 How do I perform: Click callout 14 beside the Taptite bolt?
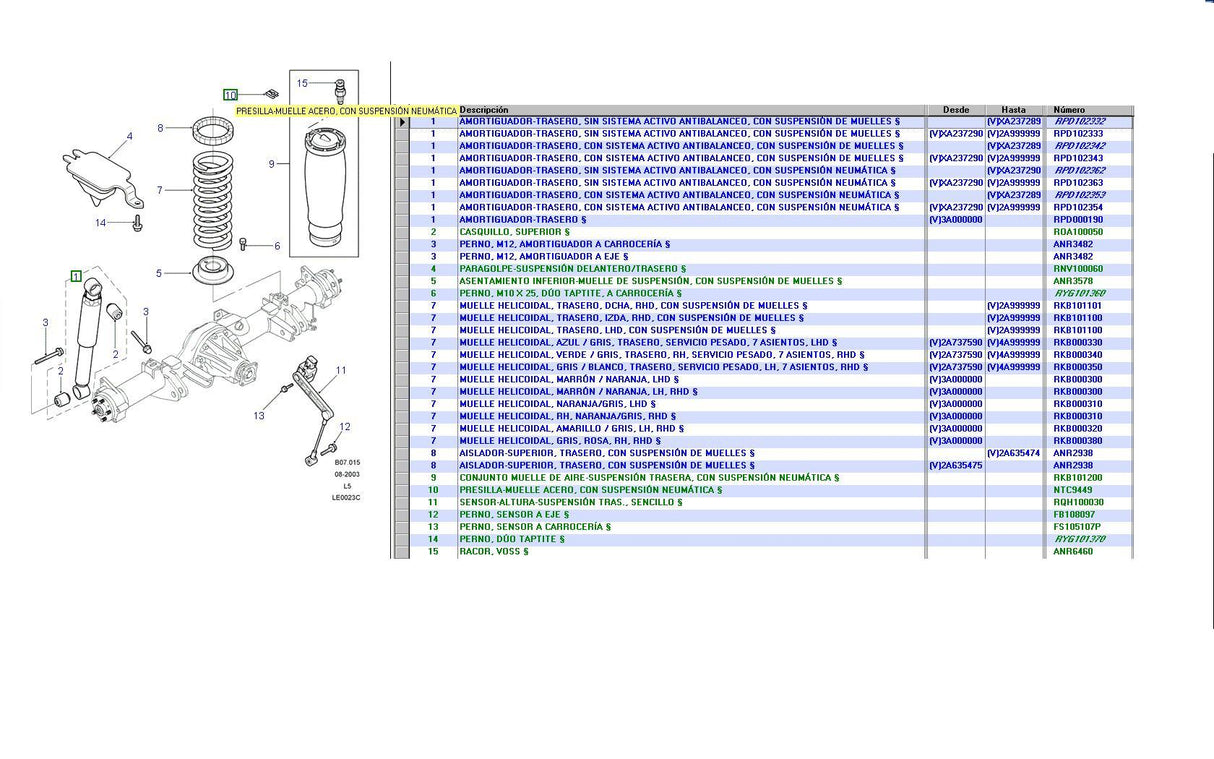pyautogui.click(x=100, y=223)
